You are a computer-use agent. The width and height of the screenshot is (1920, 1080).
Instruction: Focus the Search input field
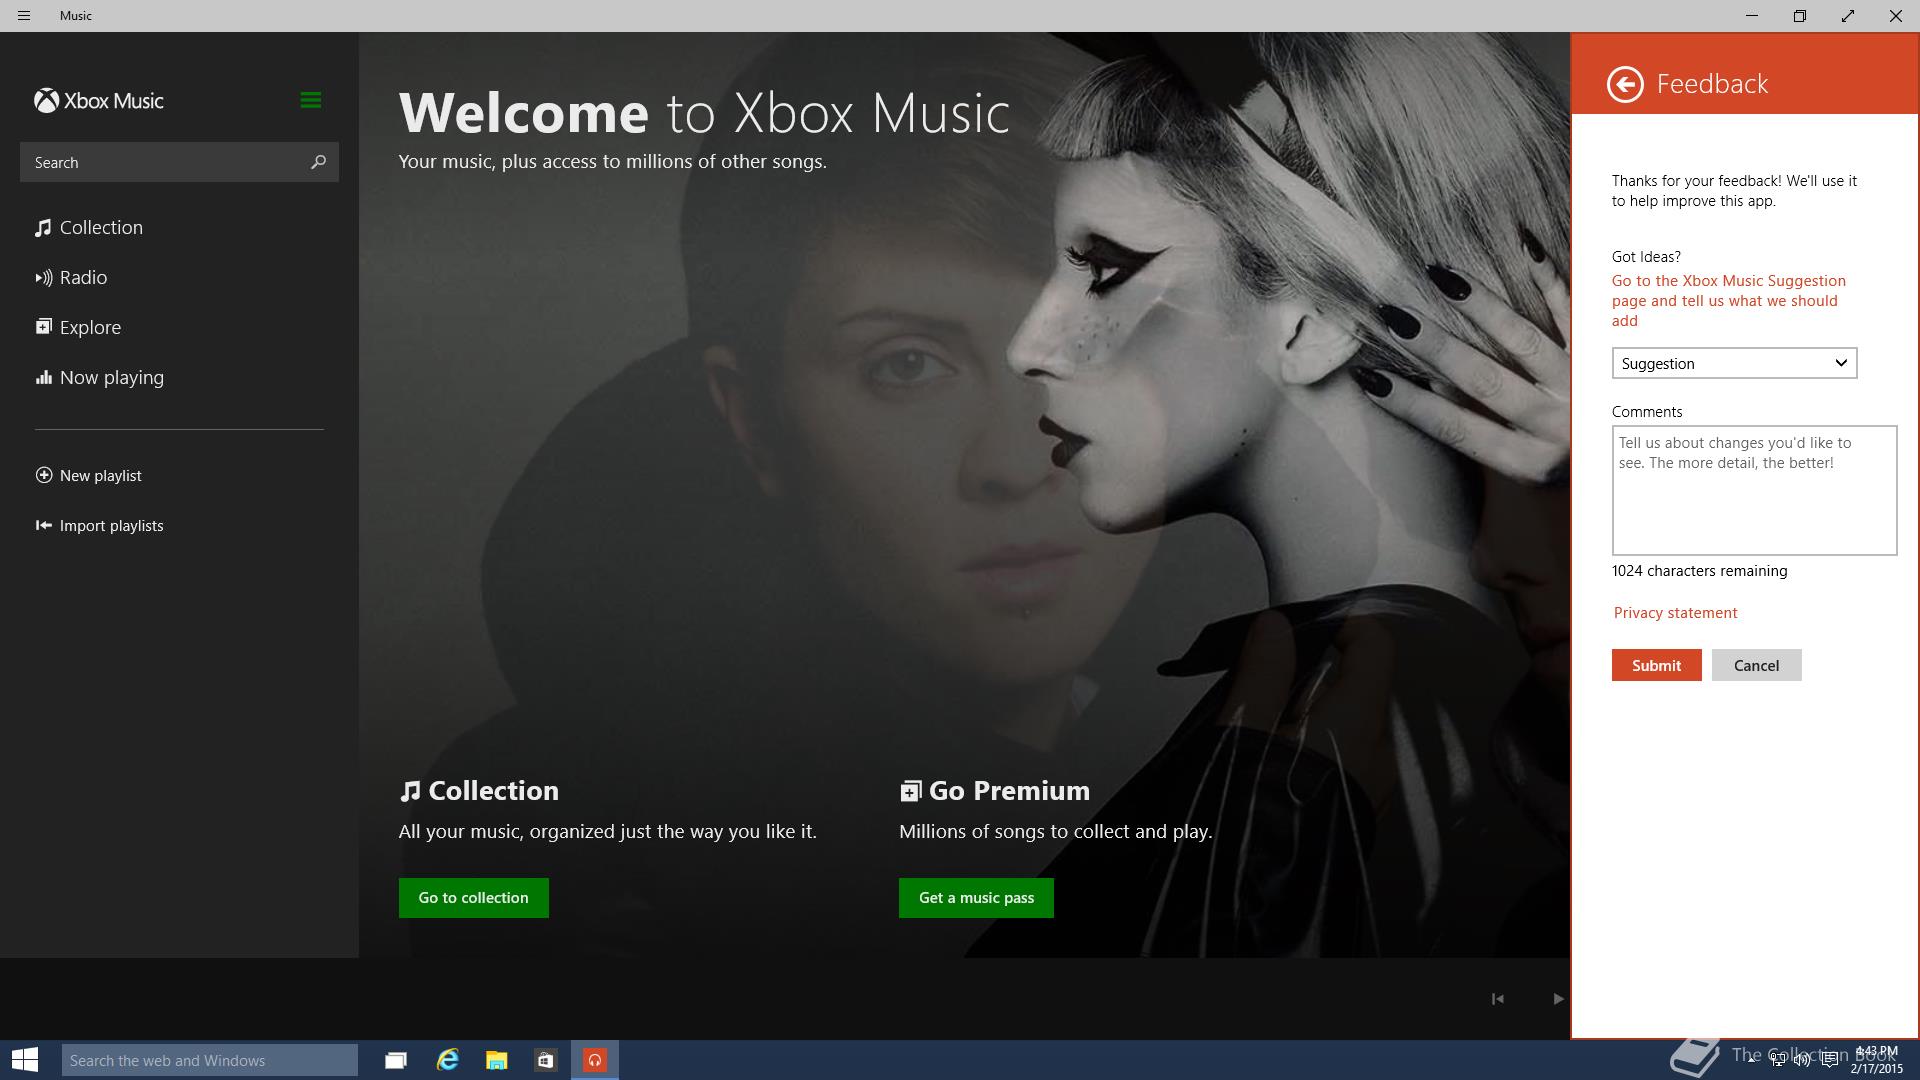179,162
